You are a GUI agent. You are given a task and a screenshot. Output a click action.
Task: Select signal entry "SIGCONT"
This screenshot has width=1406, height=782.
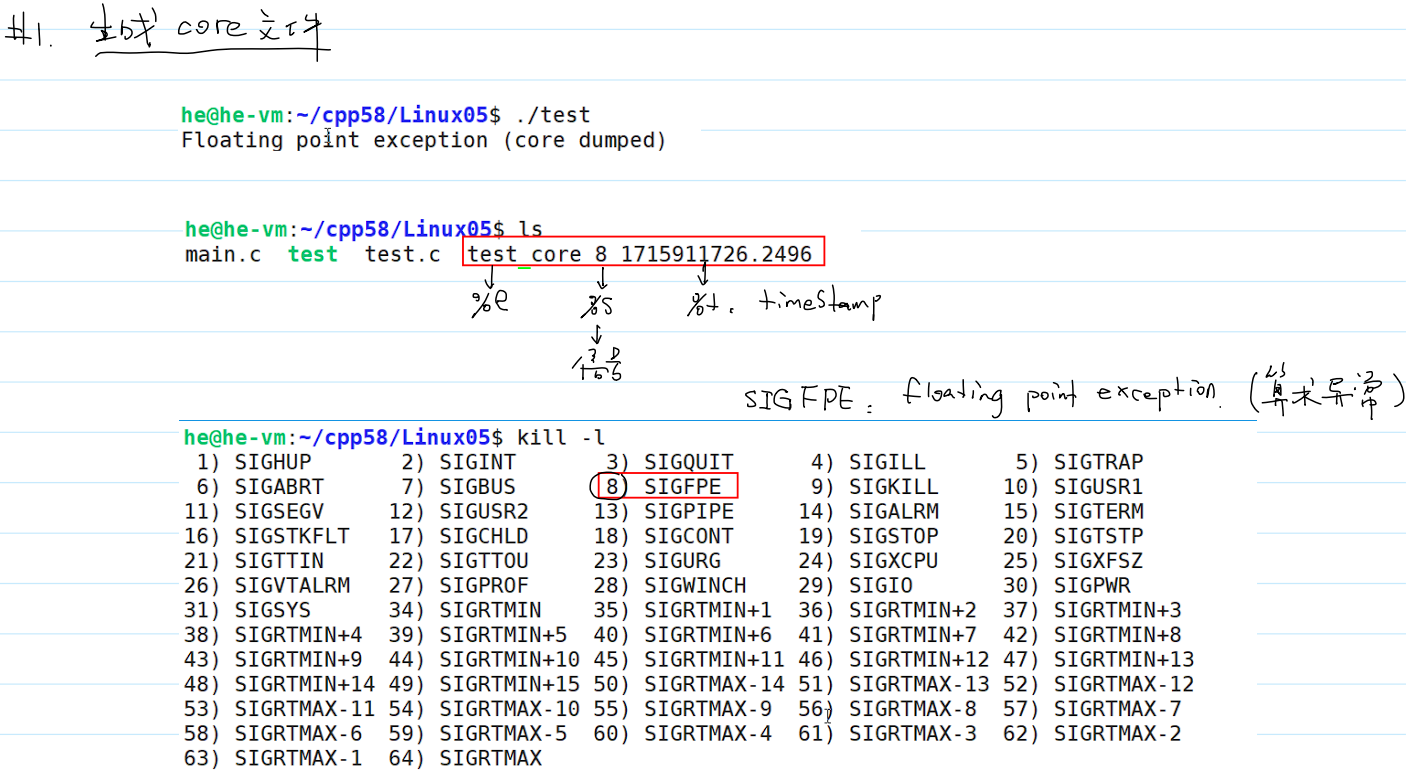click(x=689, y=536)
